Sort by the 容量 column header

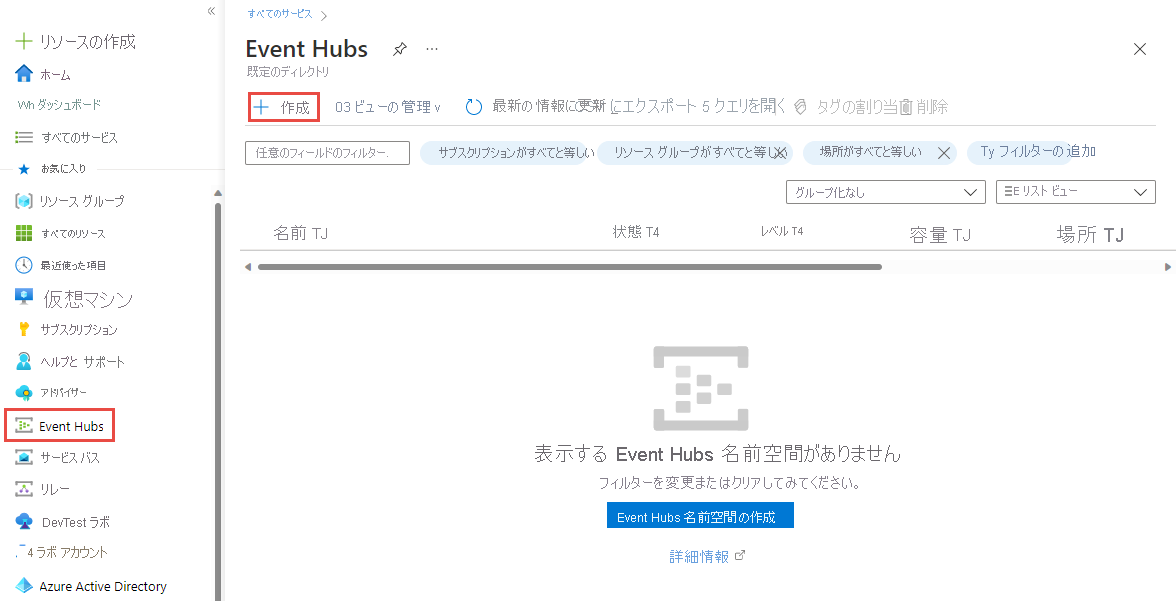click(x=940, y=235)
